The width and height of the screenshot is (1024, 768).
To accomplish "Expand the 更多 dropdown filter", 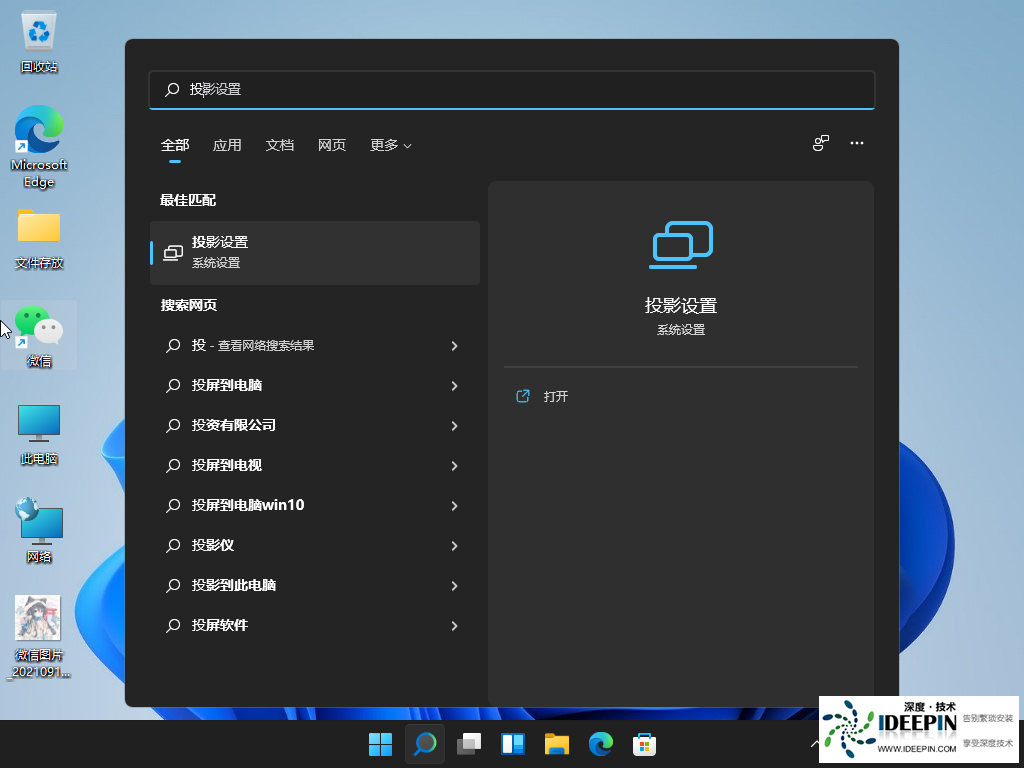I will pos(391,145).
